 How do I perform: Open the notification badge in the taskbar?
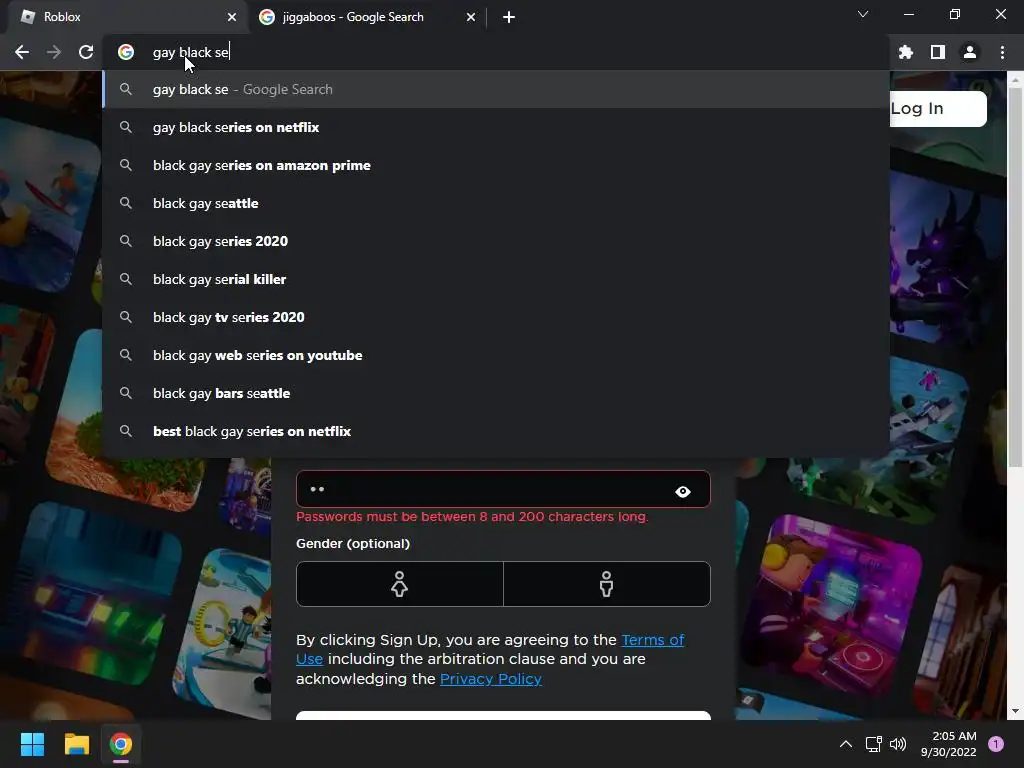996,744
